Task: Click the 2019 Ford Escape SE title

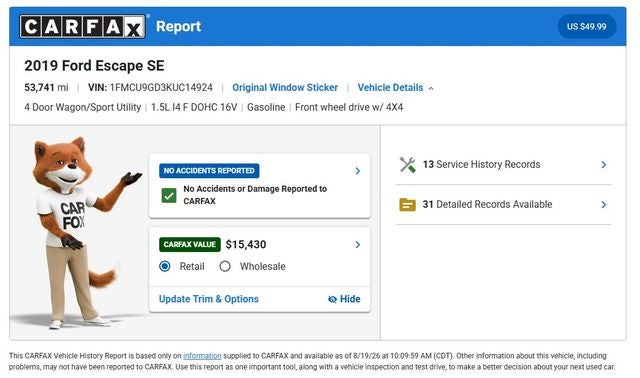Action: tap(94, 66)
